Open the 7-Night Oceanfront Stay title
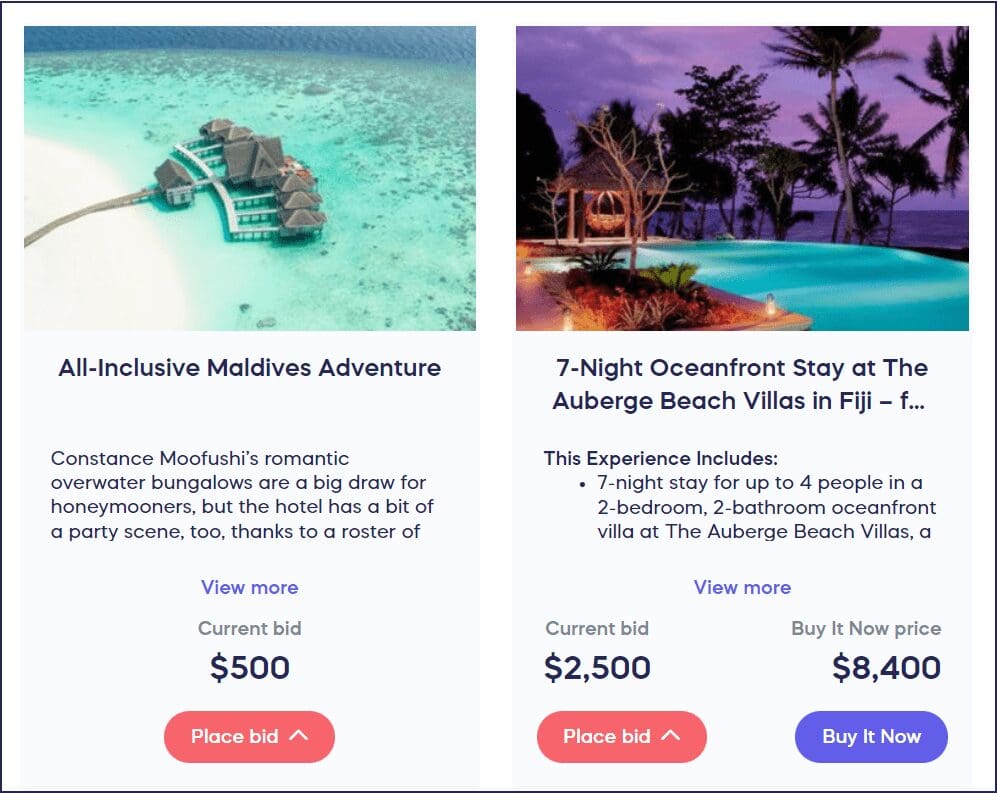 tap(742, 384)
